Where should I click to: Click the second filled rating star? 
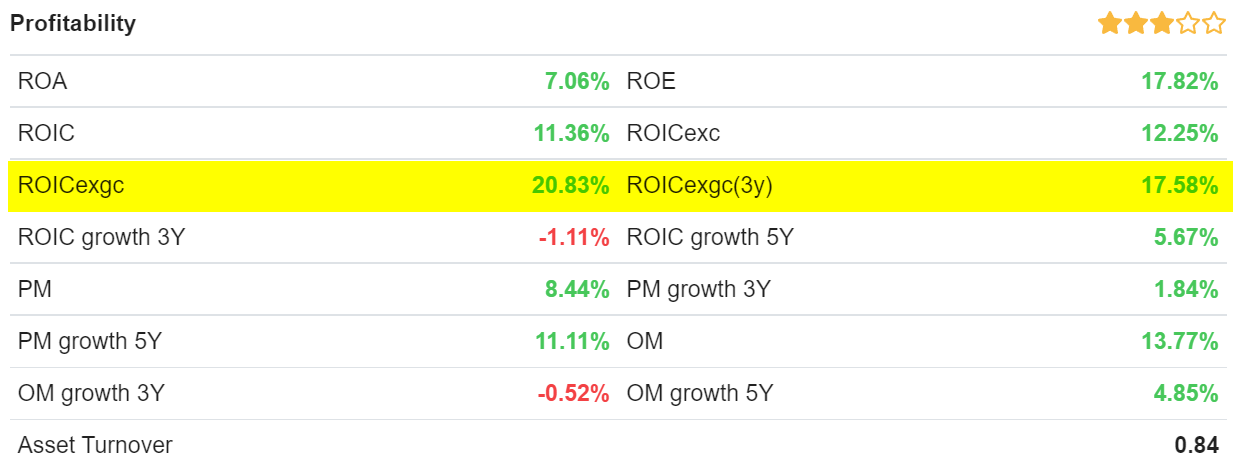coord(1135,24)
